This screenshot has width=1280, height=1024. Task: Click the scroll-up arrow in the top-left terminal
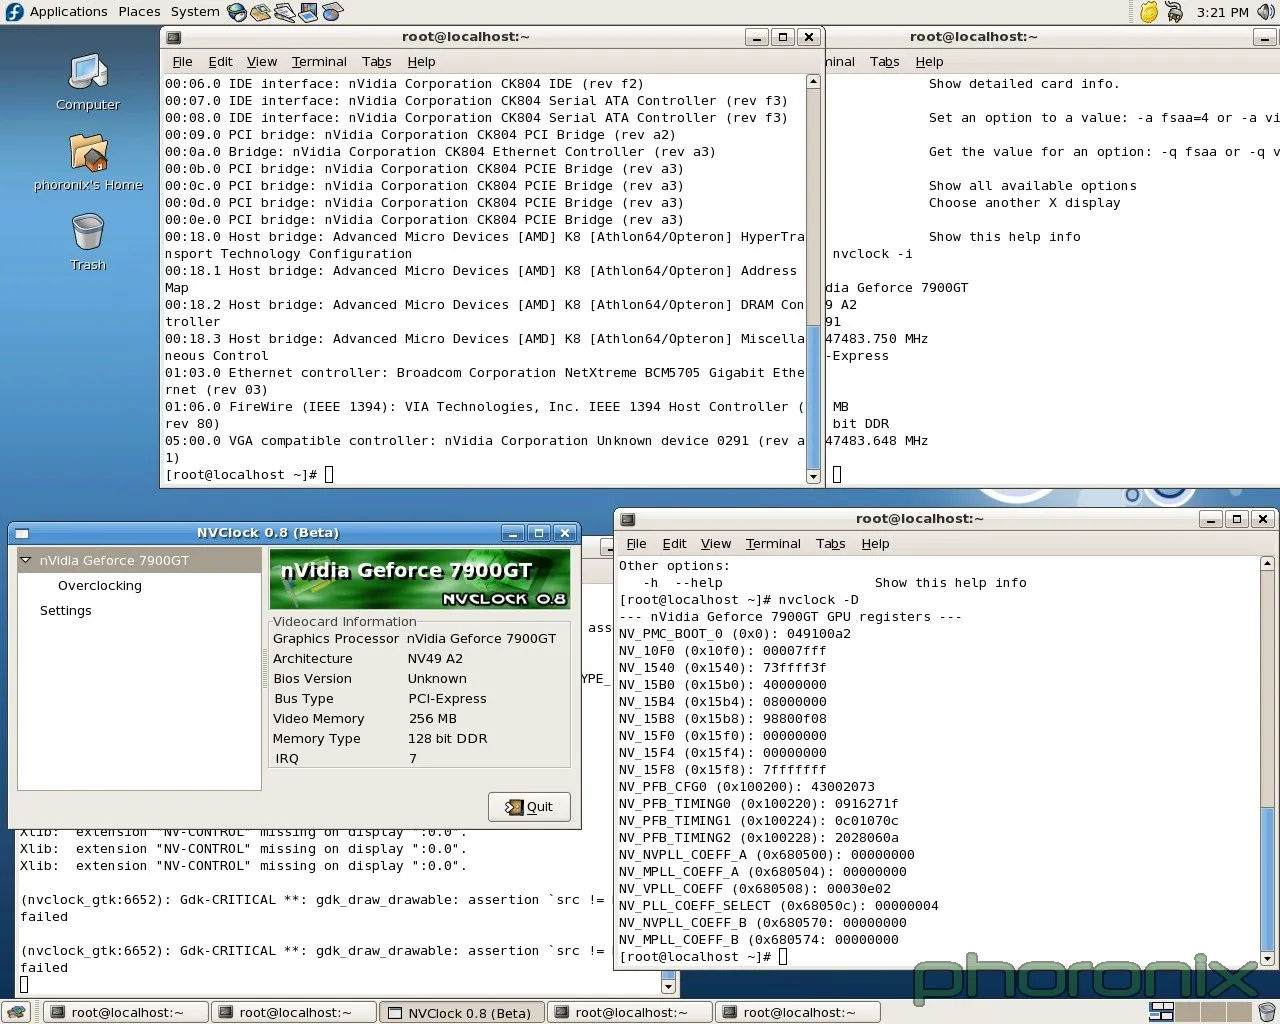[813, 81]
